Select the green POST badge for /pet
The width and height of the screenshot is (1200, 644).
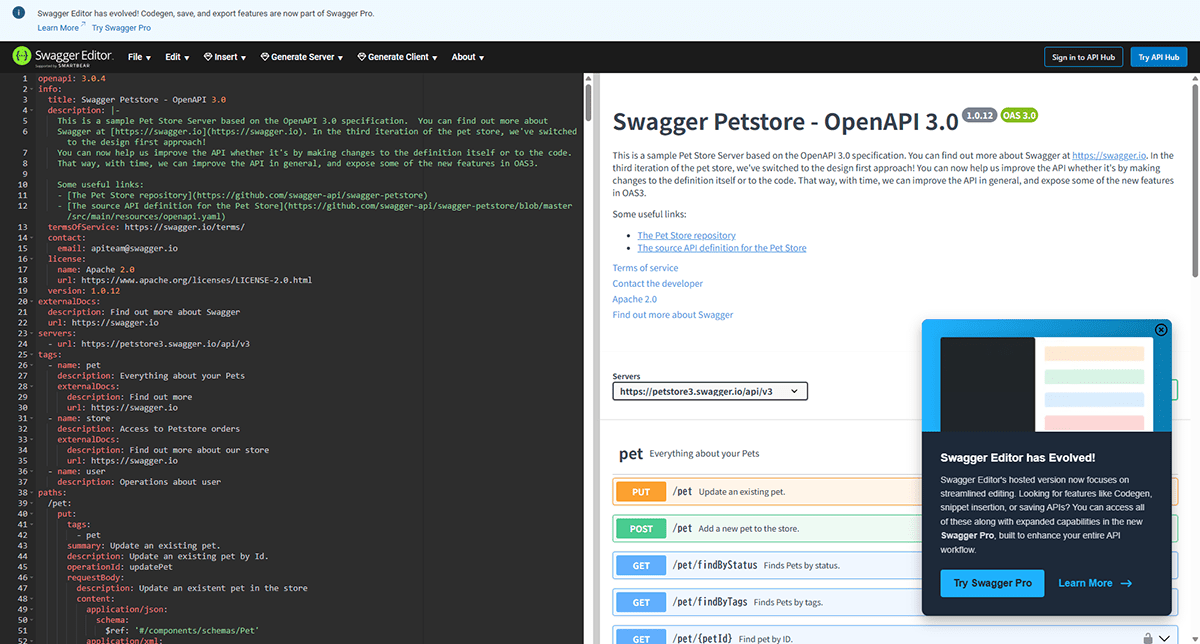pyautogui.click(x=640, y=528)
